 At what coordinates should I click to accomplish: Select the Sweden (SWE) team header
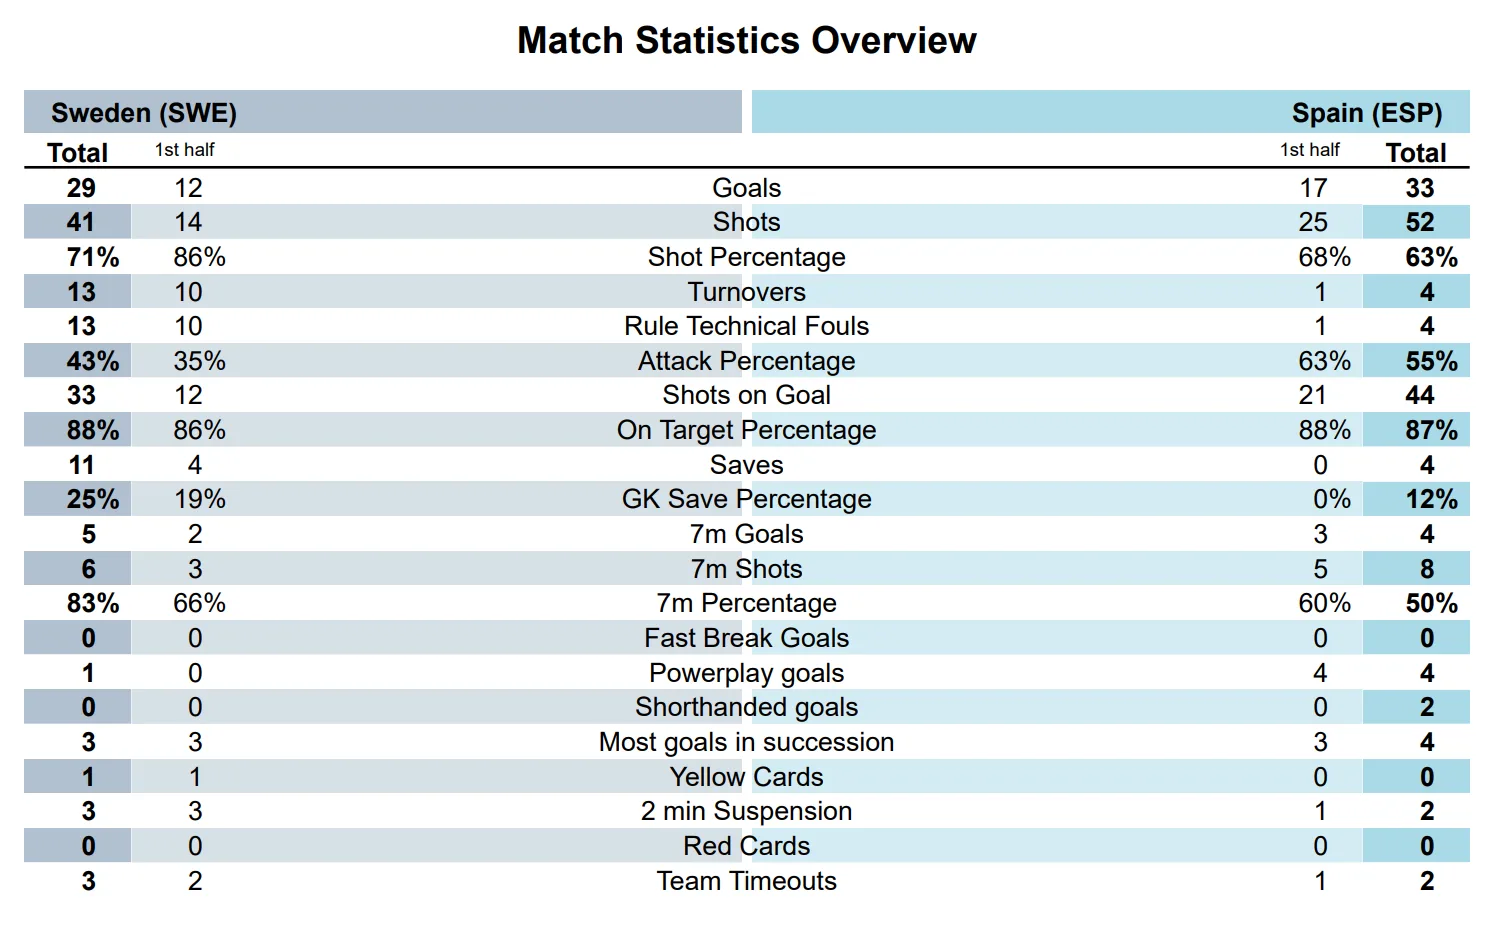click(x=144, y=113)
